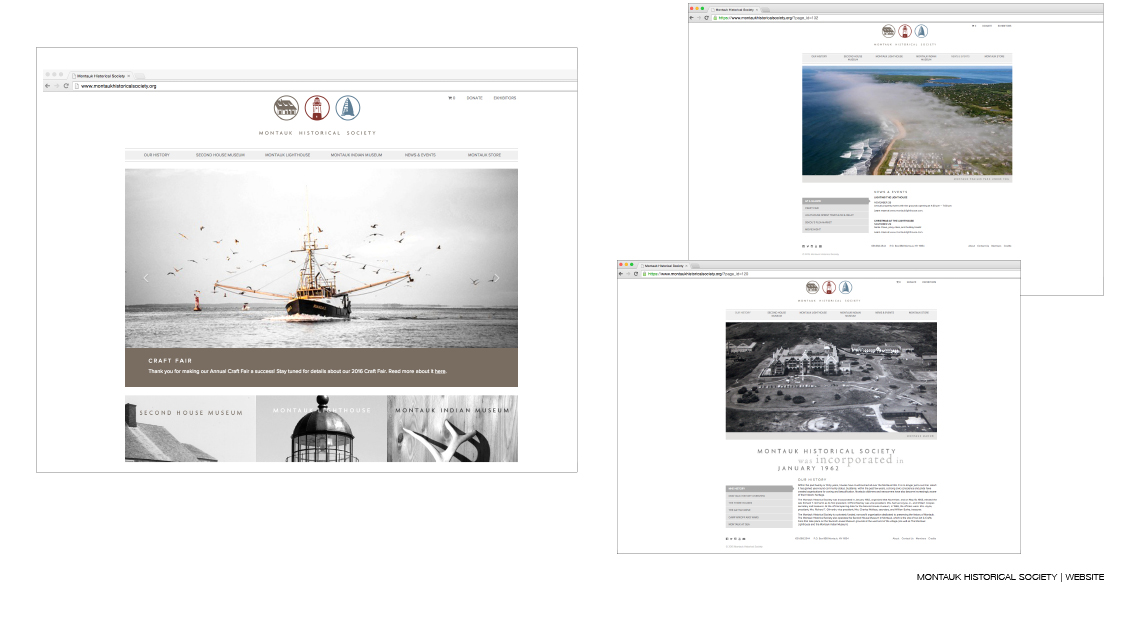The width and height of the screenshot is (1140, 626).
Task: Reload the page in the left browser window
Action: 66,86
